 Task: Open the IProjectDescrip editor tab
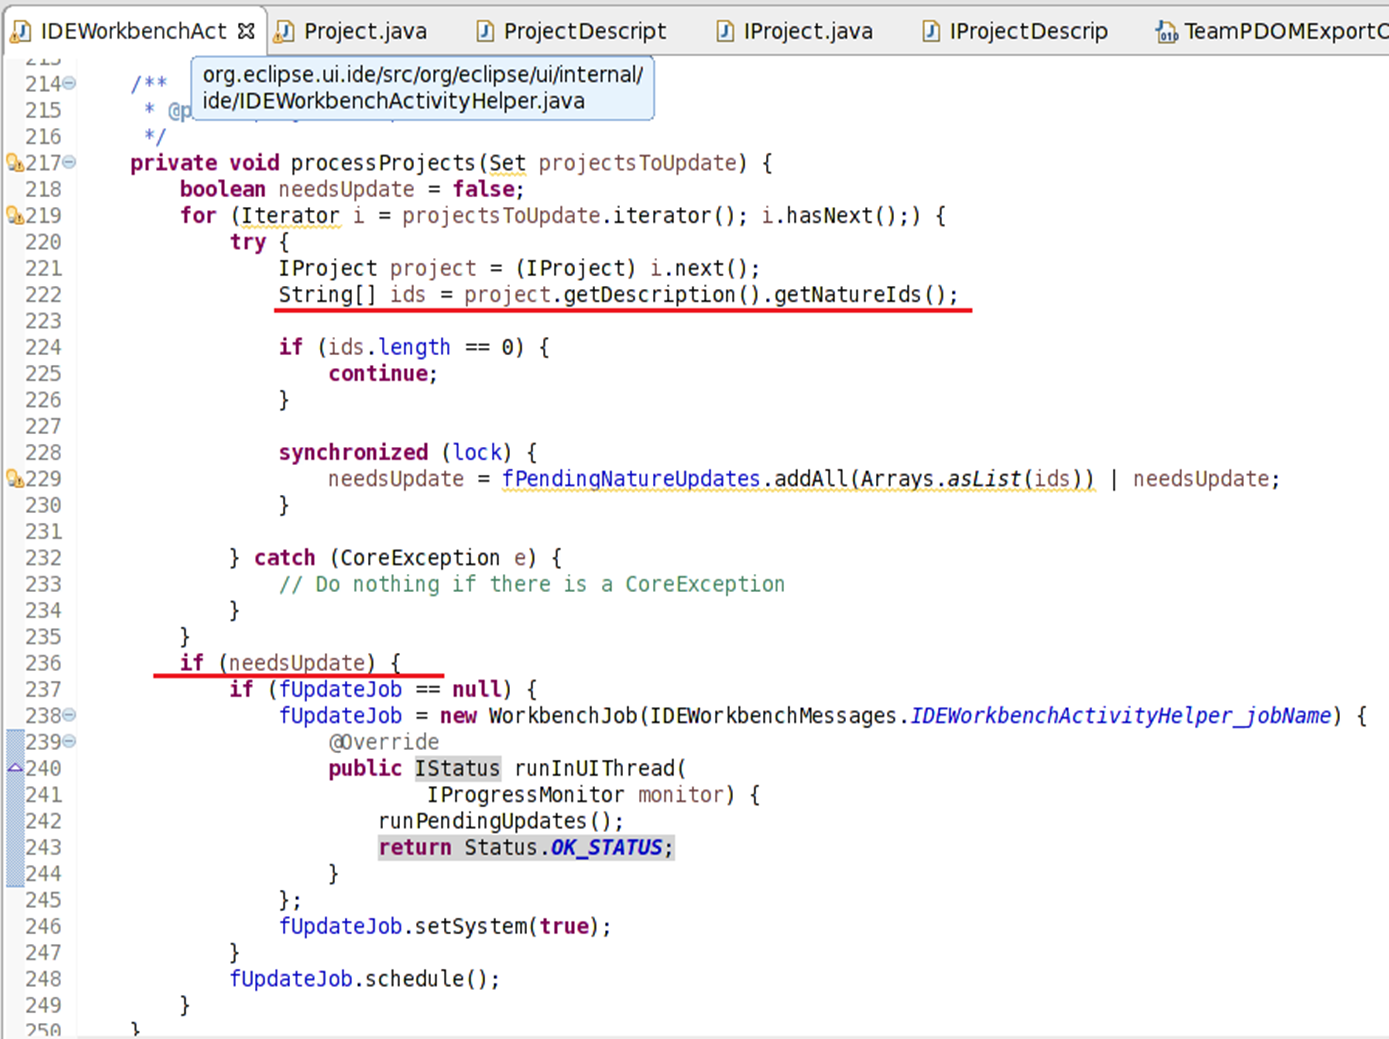pyautogui.click(x=1028, y=32)
